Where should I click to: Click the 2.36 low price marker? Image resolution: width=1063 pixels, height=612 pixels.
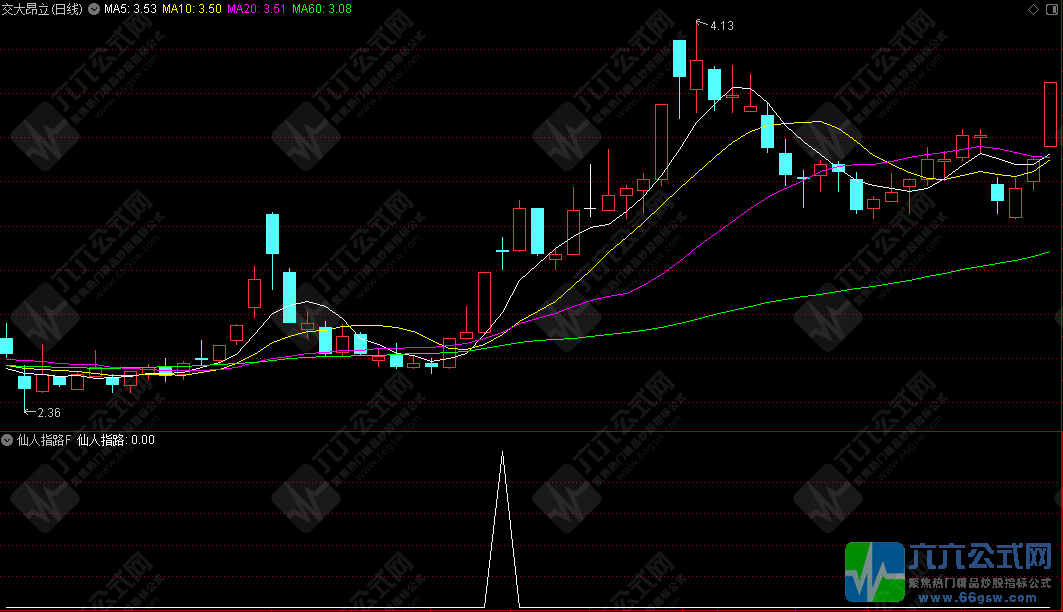point(49,412)
